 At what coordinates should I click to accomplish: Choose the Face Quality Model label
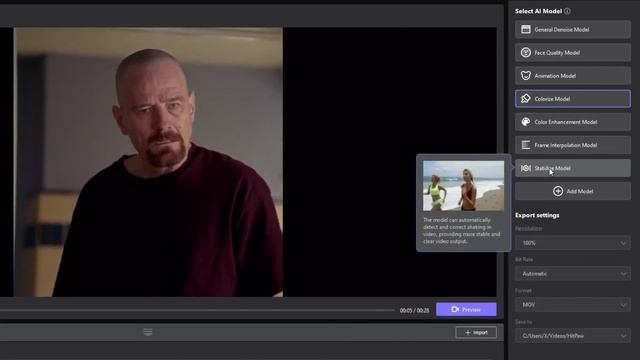(x=557, y=53)
